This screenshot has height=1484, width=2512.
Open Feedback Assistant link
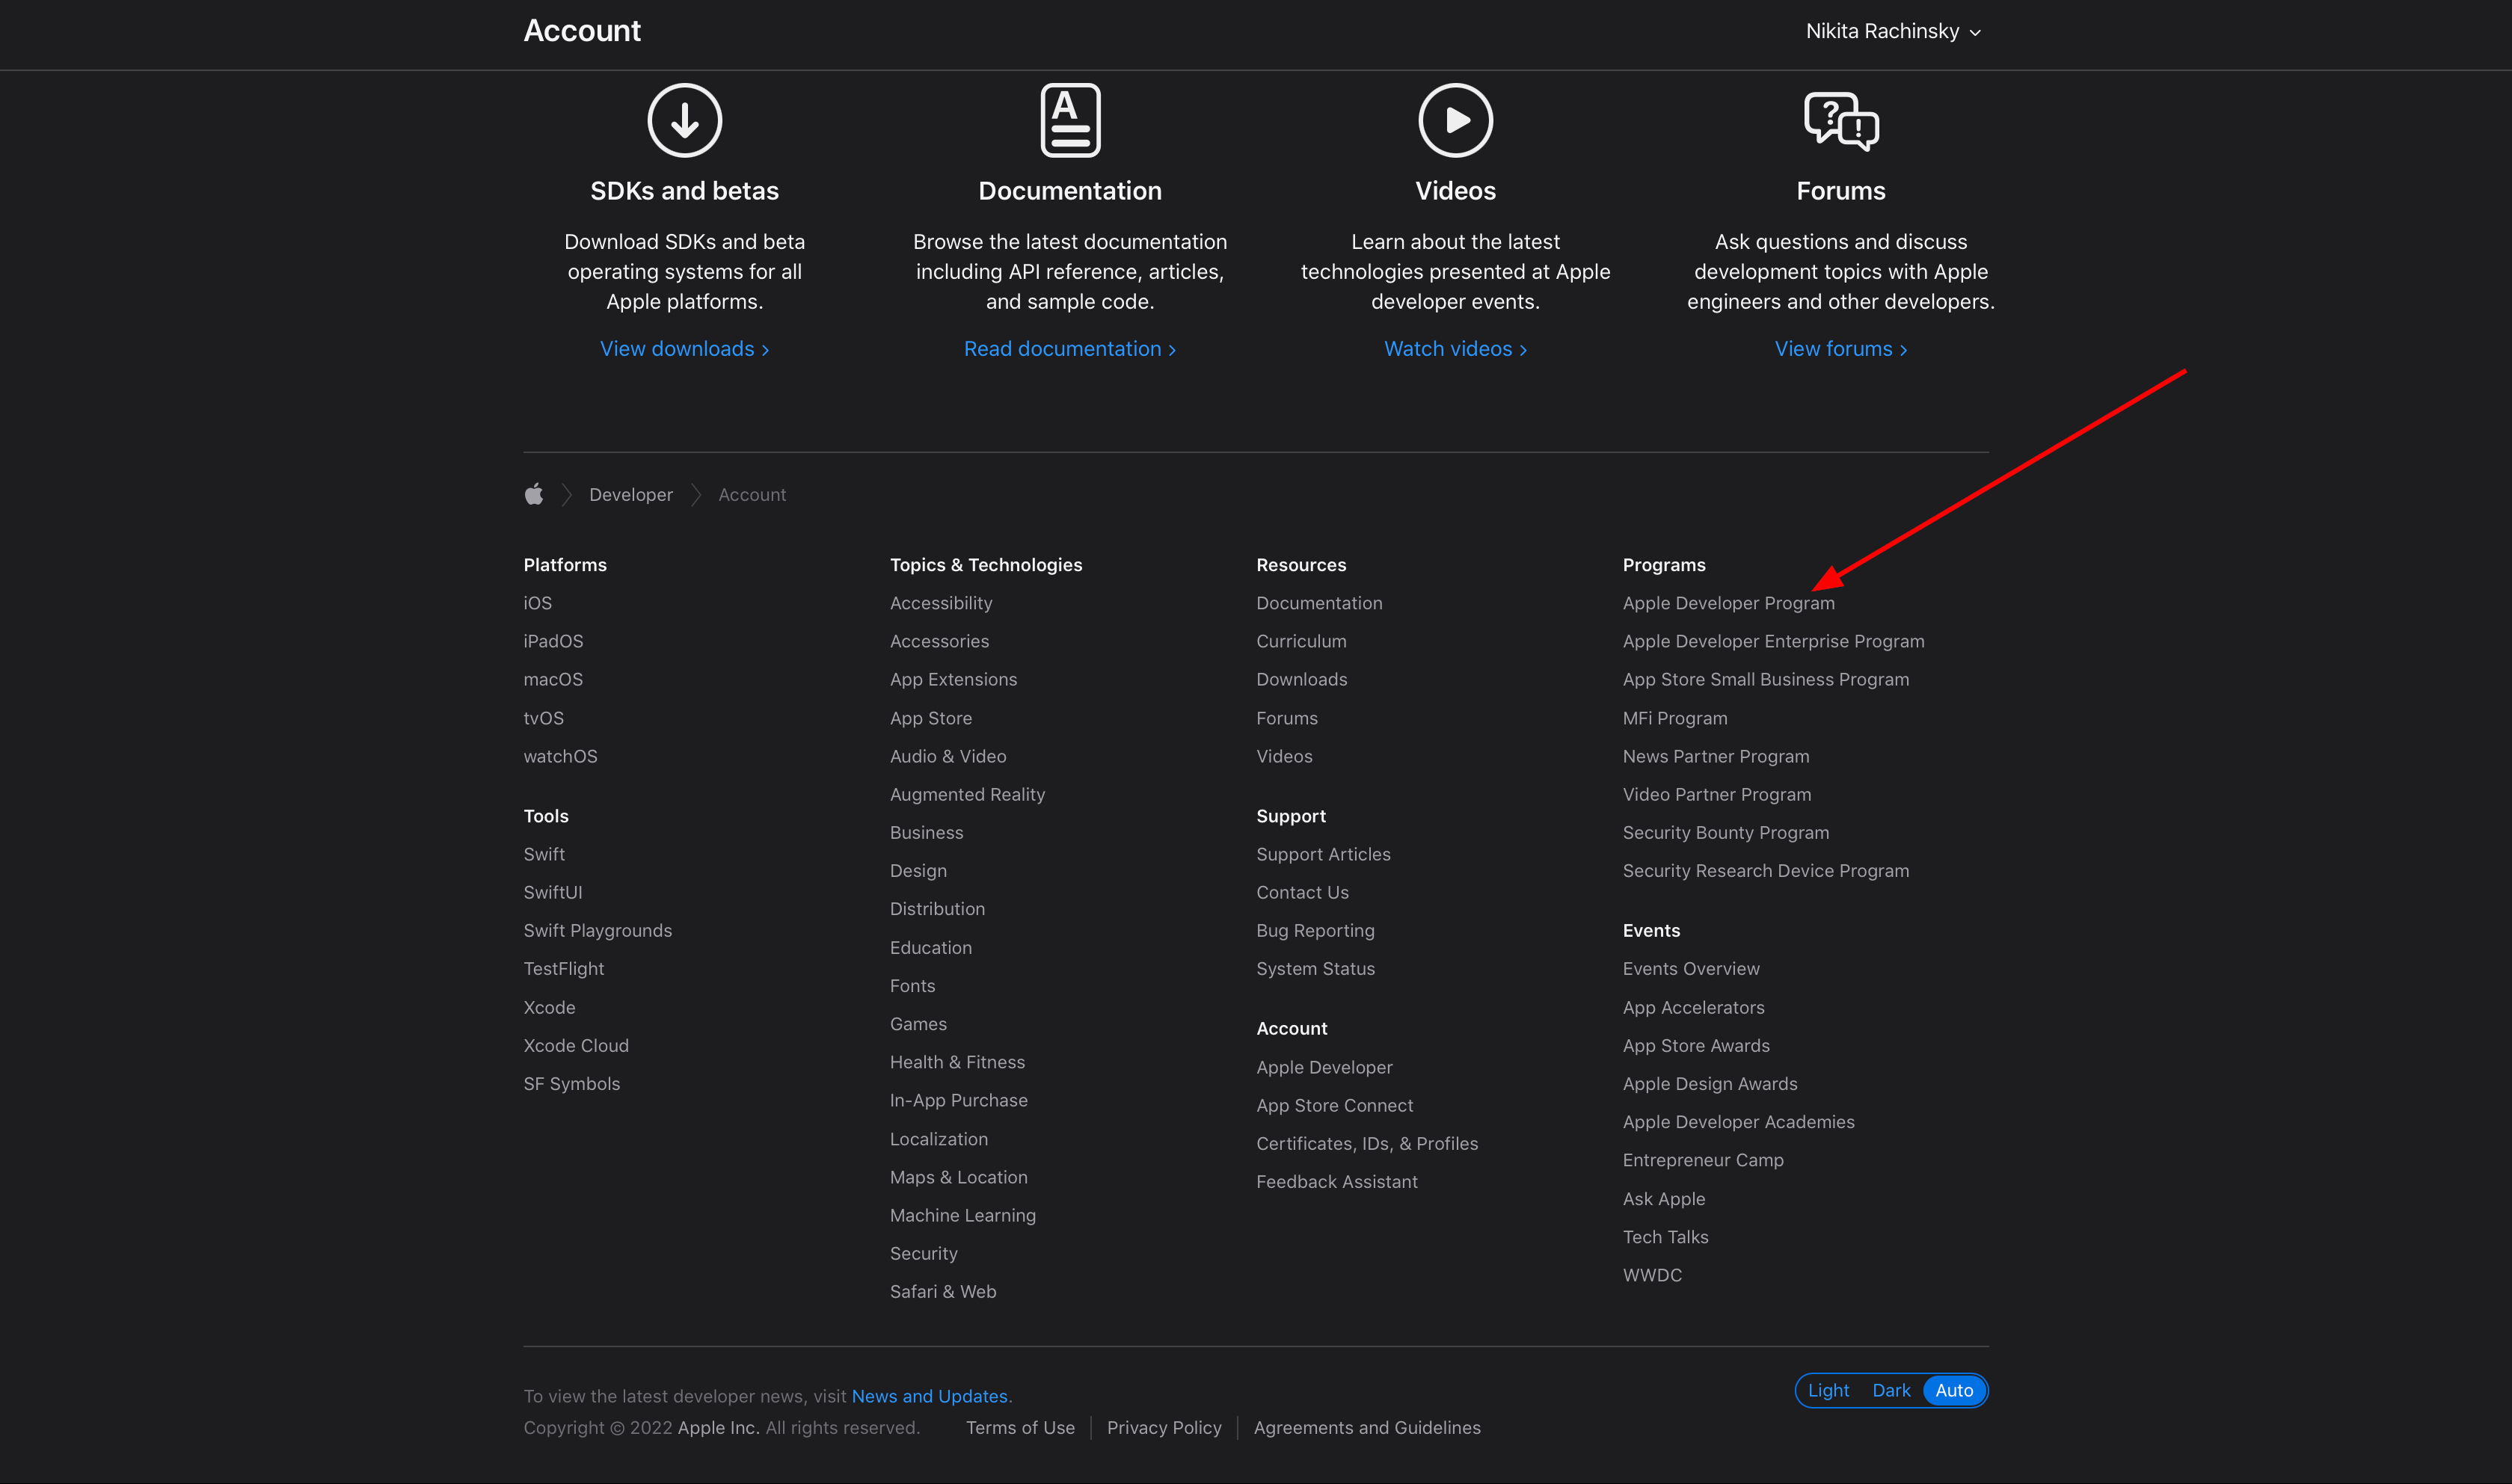pos(1337,1181)
